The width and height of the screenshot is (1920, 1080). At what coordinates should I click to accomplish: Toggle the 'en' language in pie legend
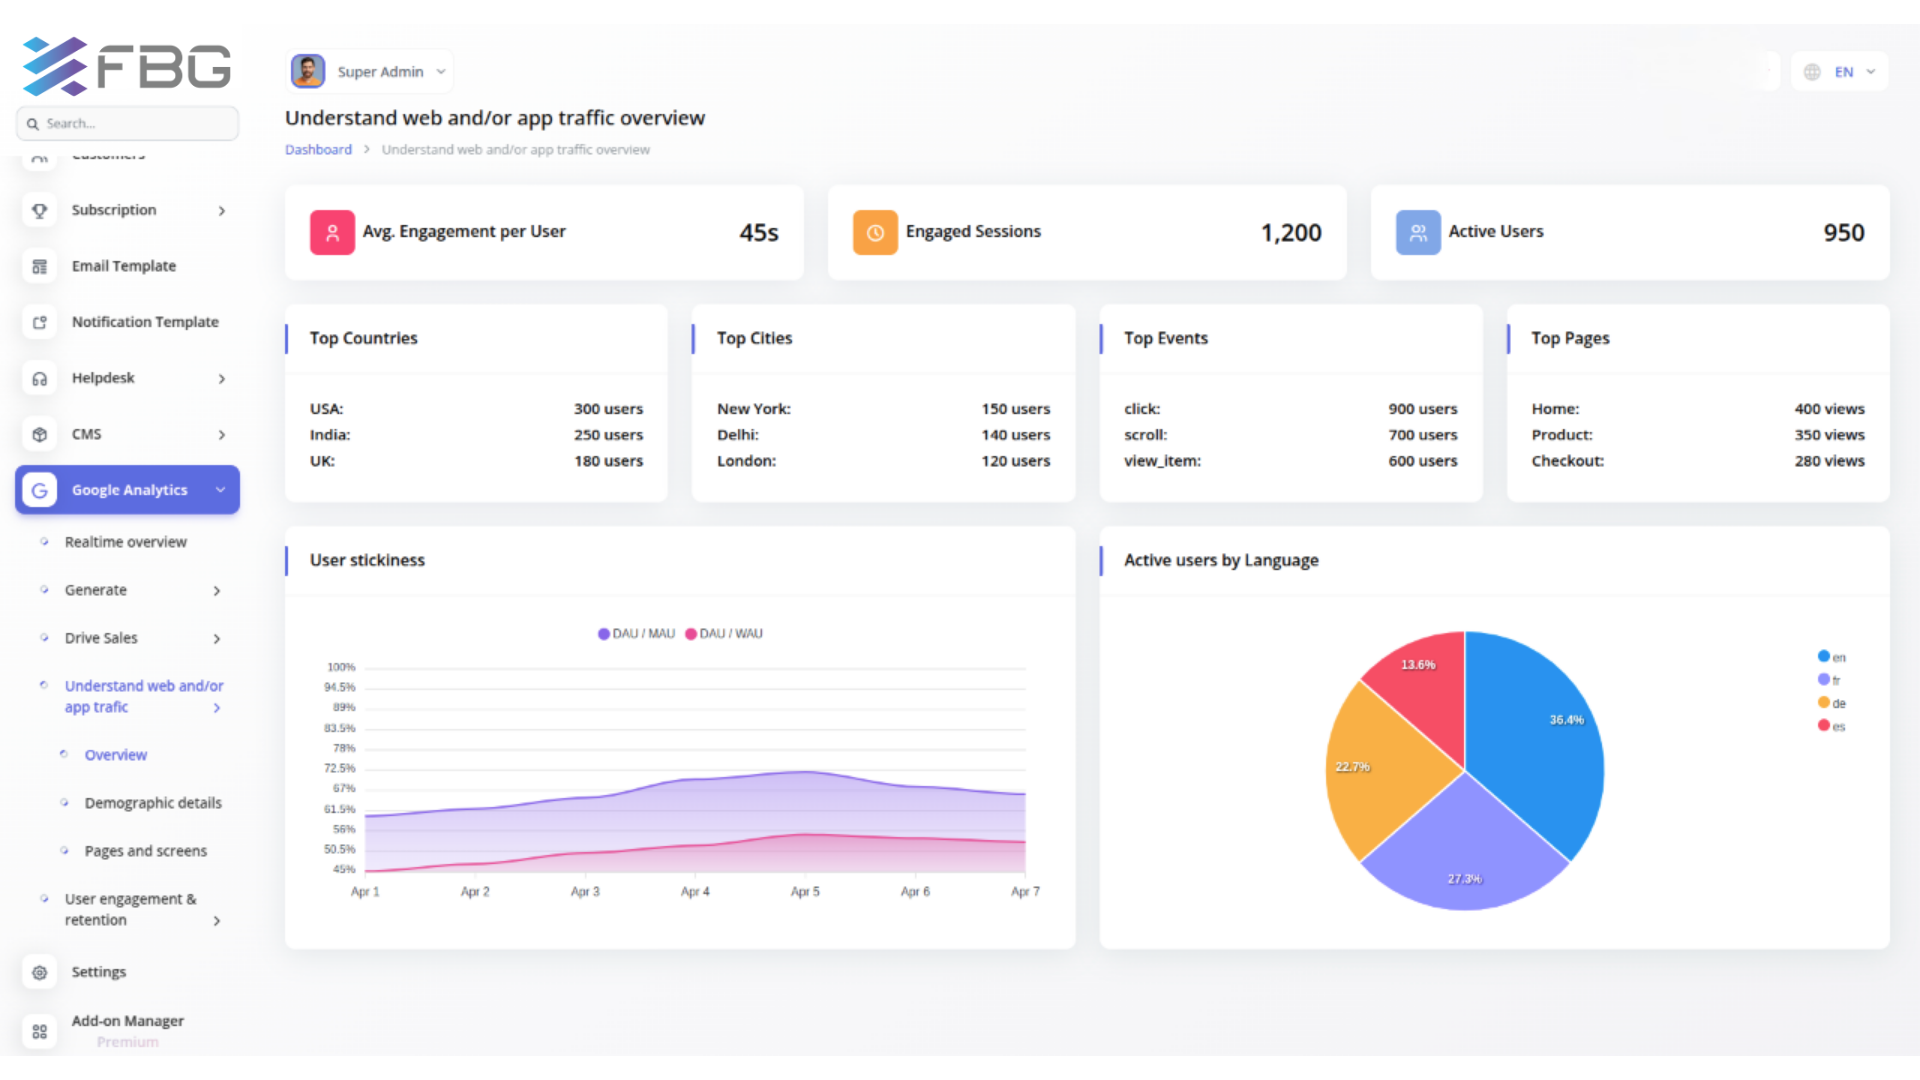[1831, 657]
